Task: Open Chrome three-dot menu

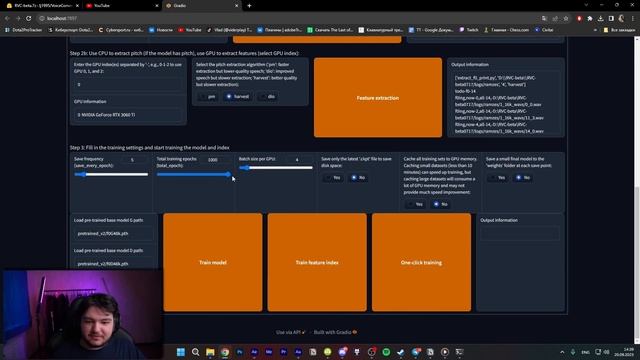Action: [633, 18]
